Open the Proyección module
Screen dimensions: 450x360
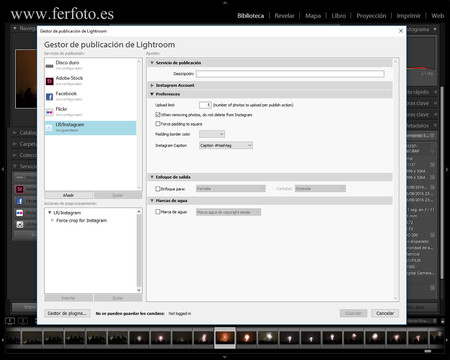pos(371,16)
